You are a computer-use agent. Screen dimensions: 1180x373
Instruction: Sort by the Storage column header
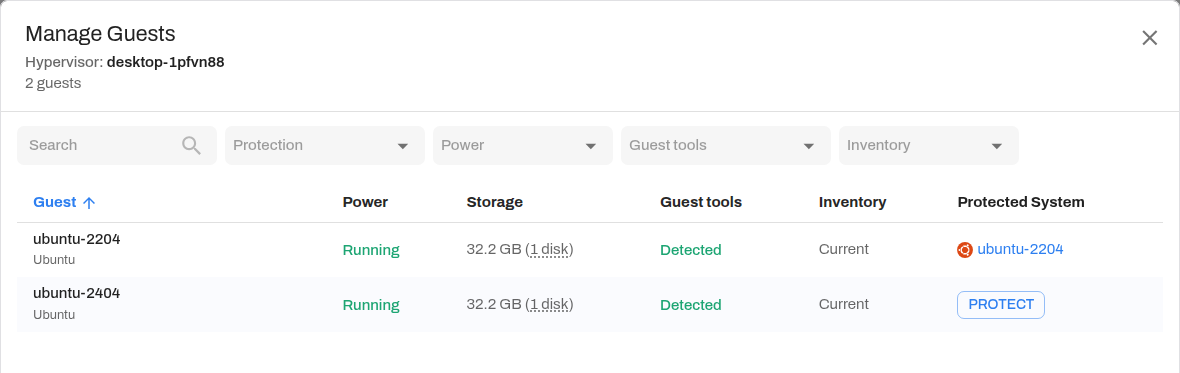pos(494,202)
